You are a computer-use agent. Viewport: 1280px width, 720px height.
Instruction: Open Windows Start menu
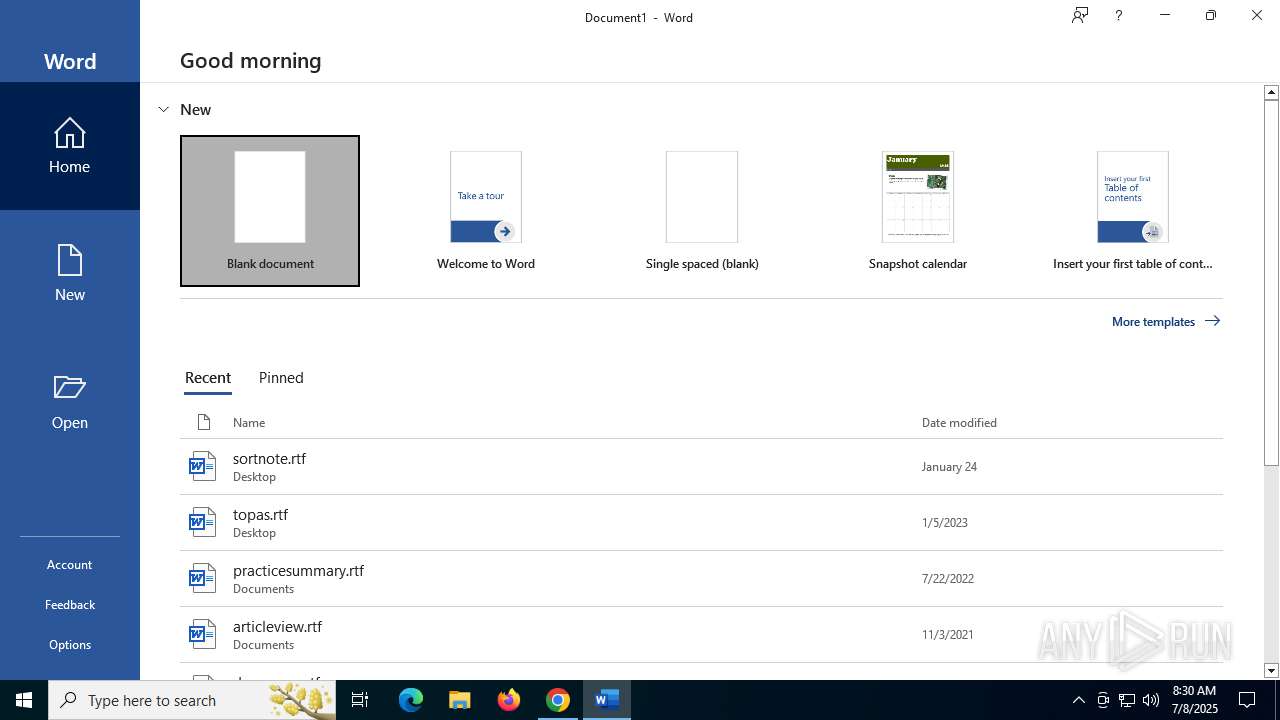24,700
